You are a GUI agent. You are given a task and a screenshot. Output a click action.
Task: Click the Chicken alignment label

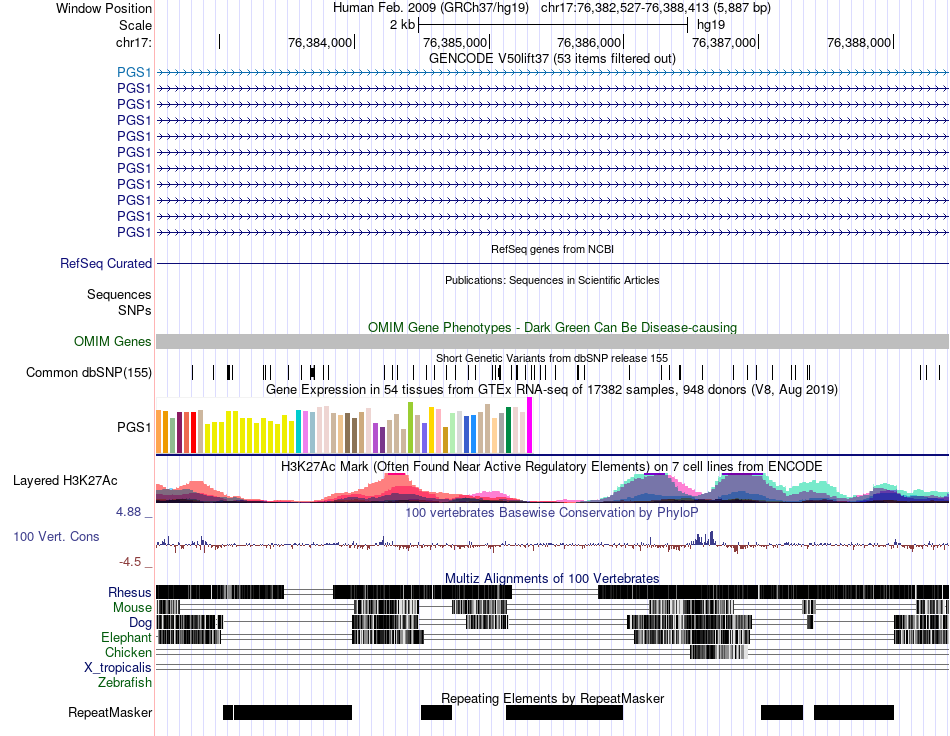pyautogui.click(x=128, y=652)
